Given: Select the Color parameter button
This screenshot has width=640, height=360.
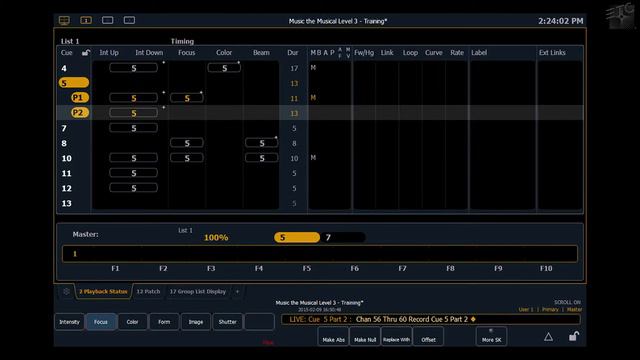Looking at the screenshot, I should [132, 322].
